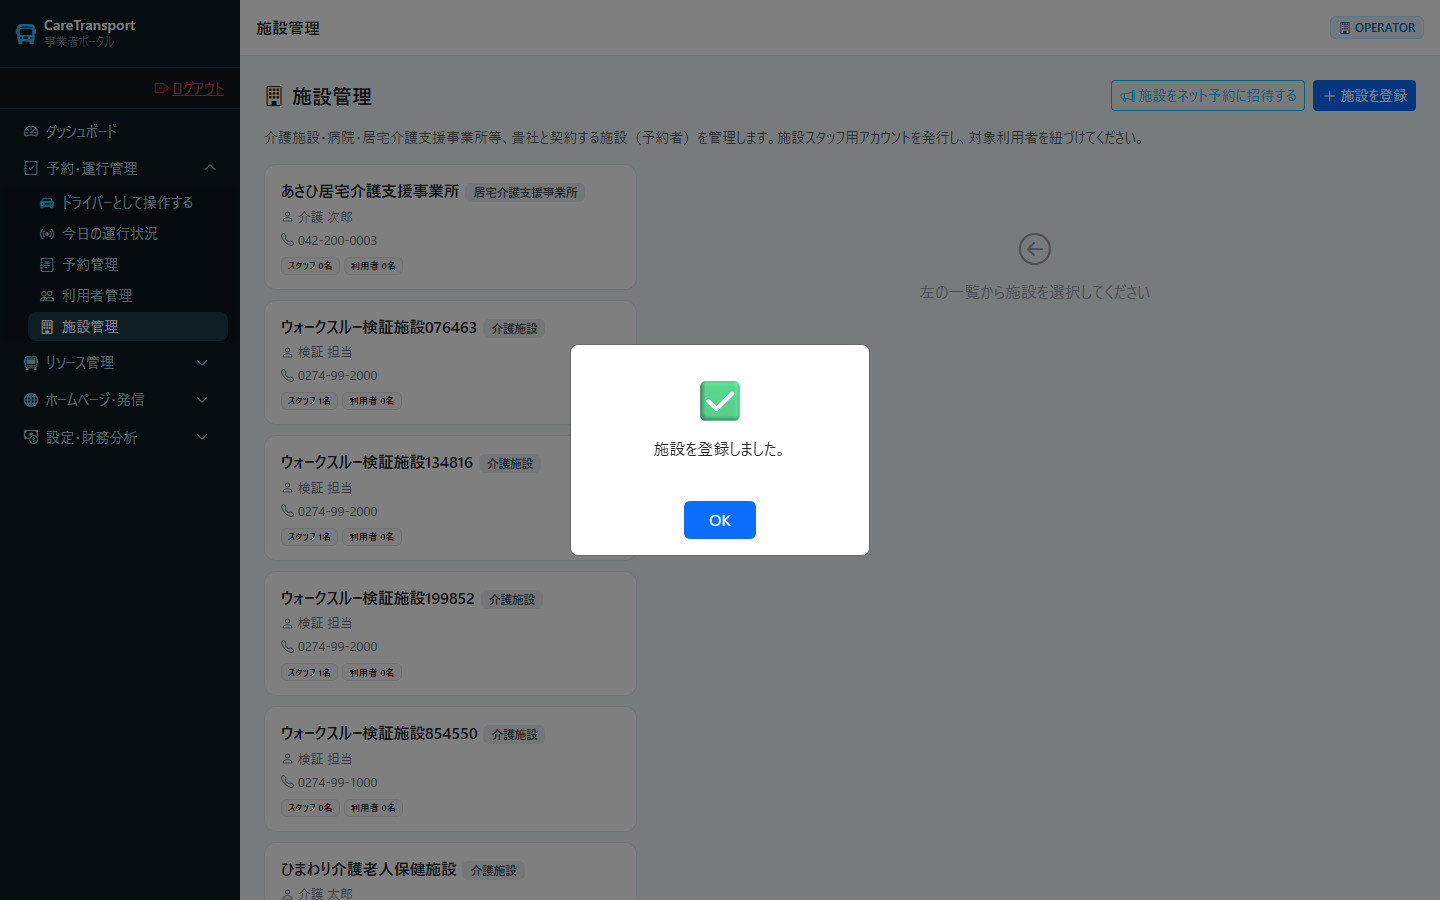The width and height of the screenshot is (1440, 900).
Task: Click ＋ 施設を登録 button
Action: tap(1364, 95)
